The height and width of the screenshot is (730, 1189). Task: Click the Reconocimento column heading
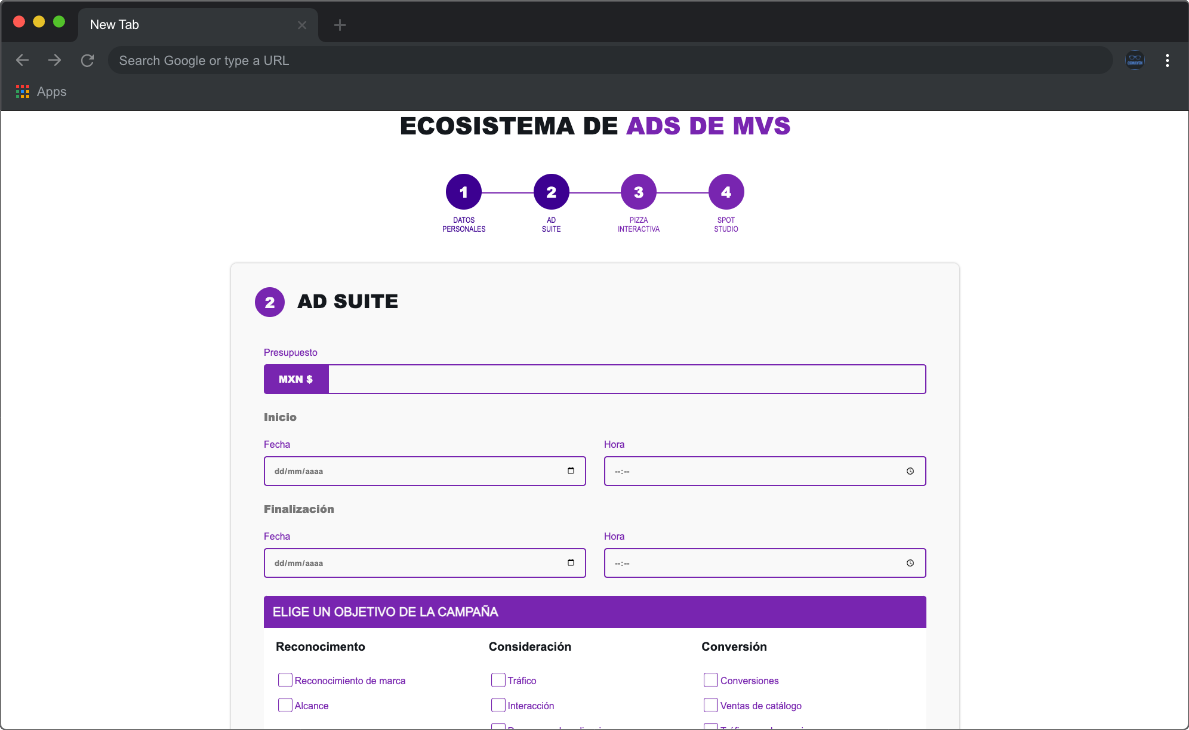click(320, 647)
